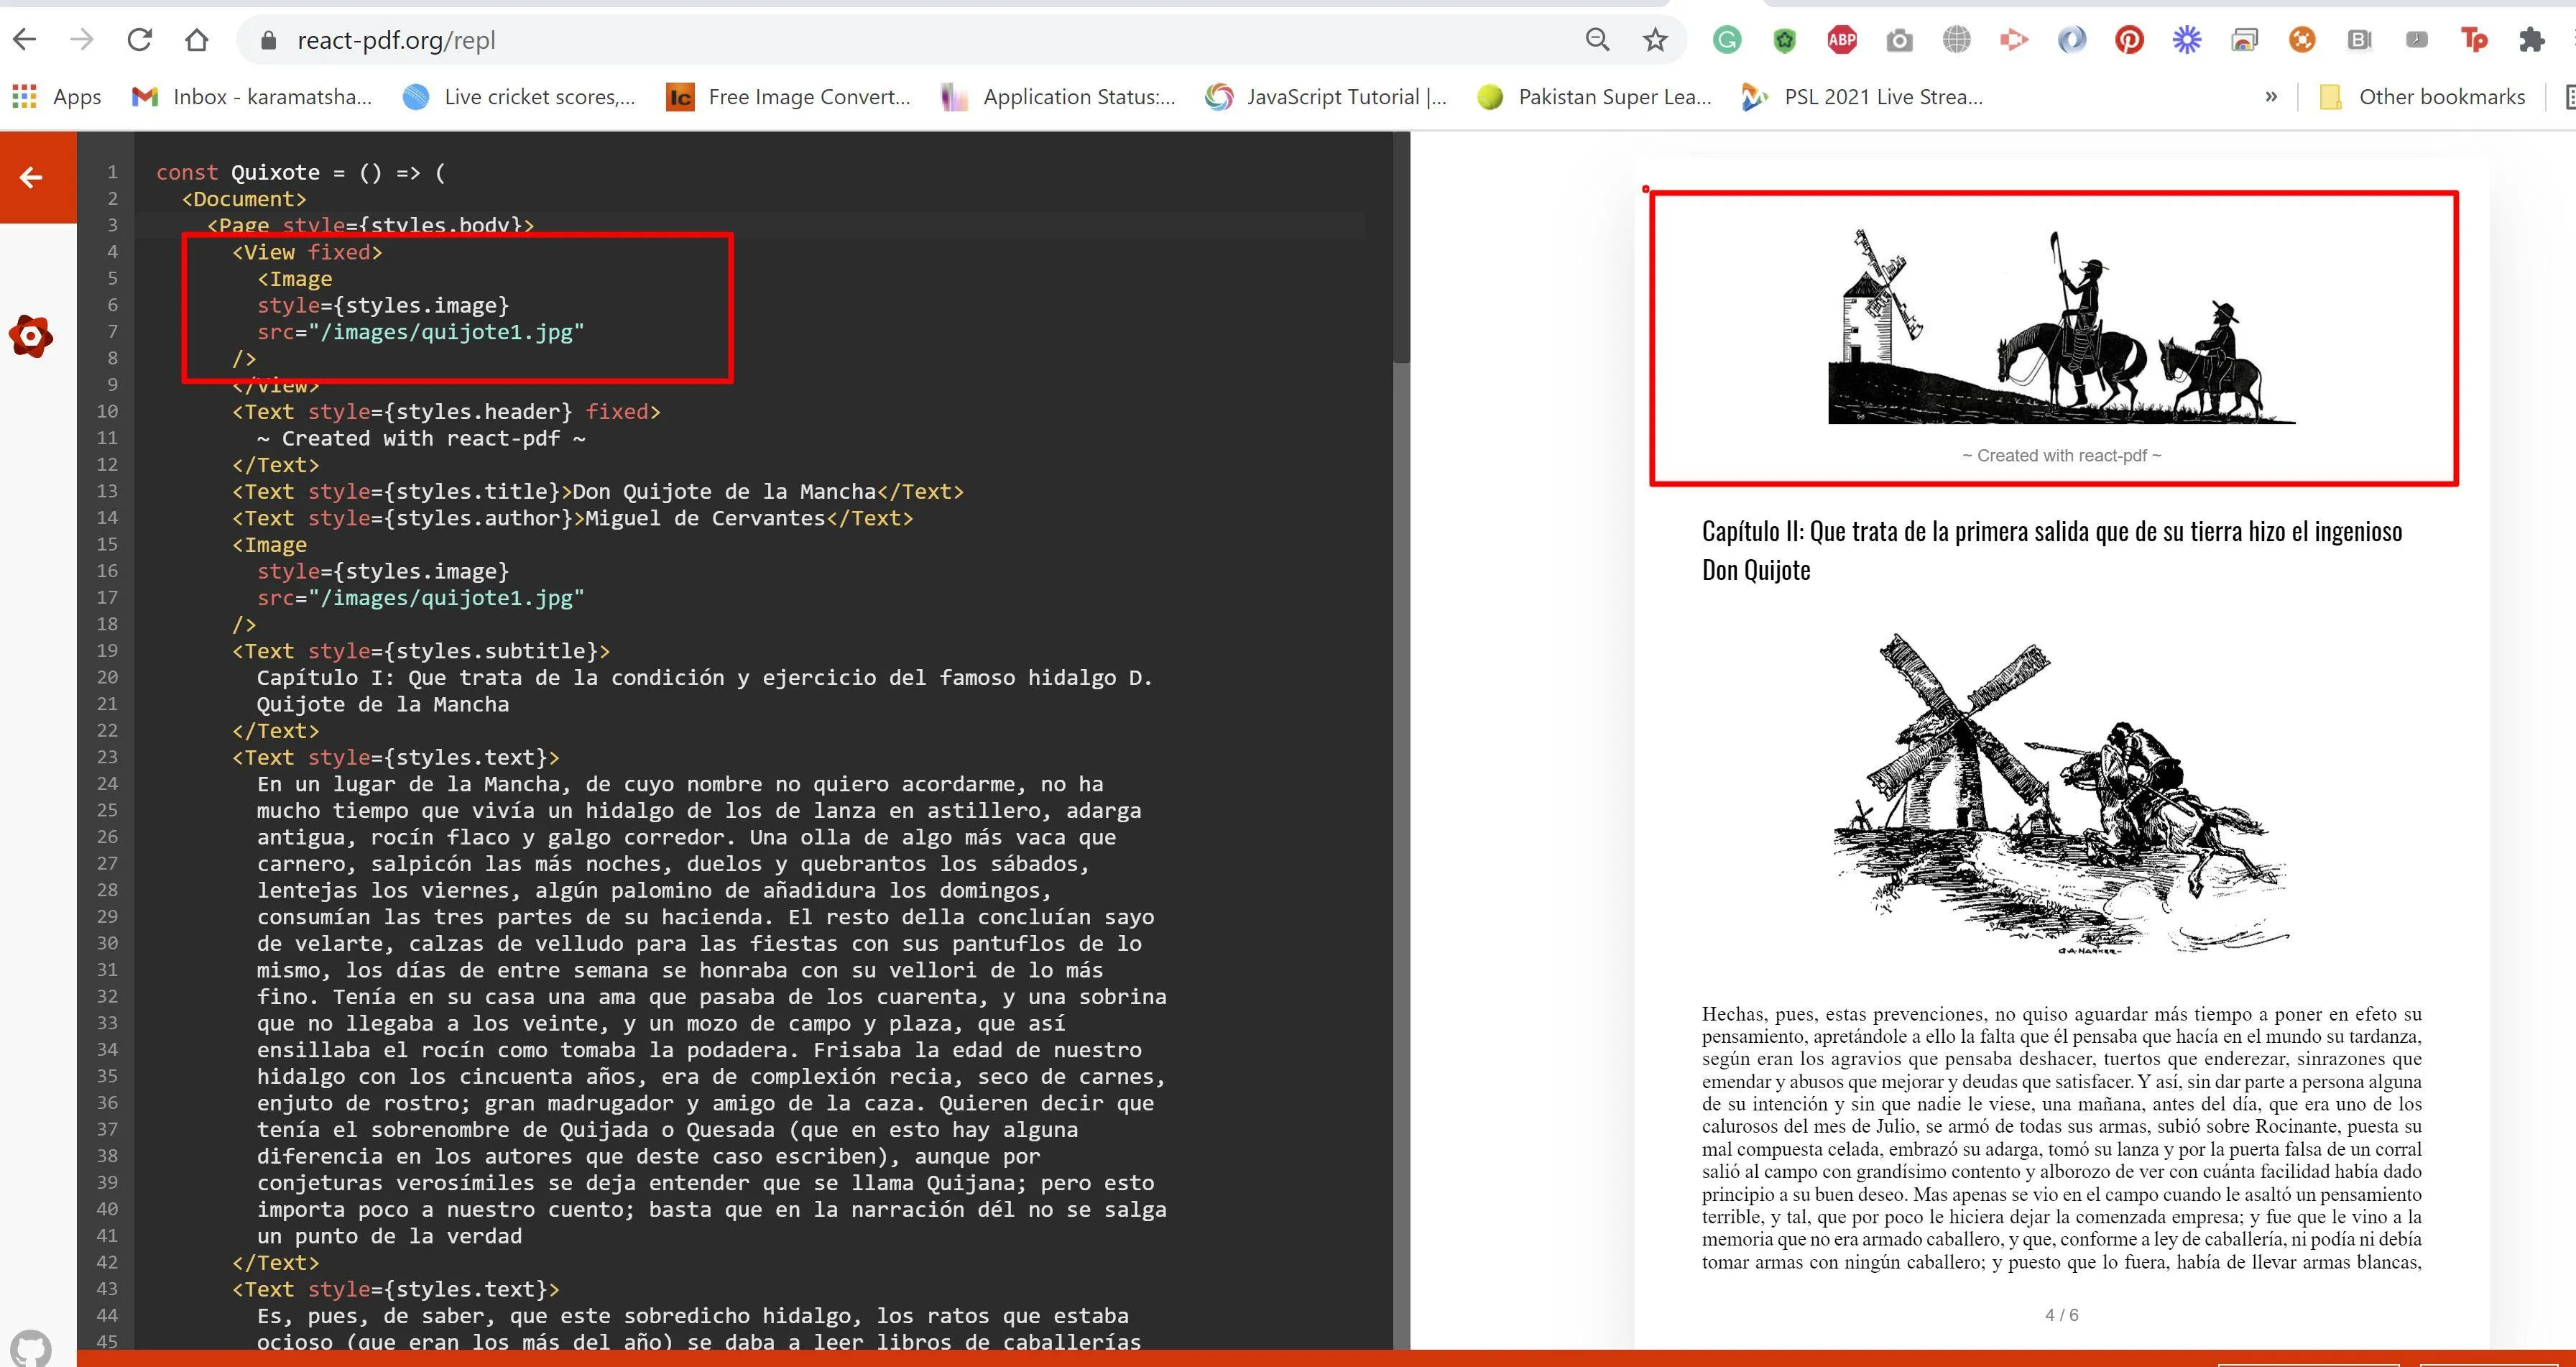Open the Extensions puzzle-piece menu

pyautogui.click(x=2531, y=40)
